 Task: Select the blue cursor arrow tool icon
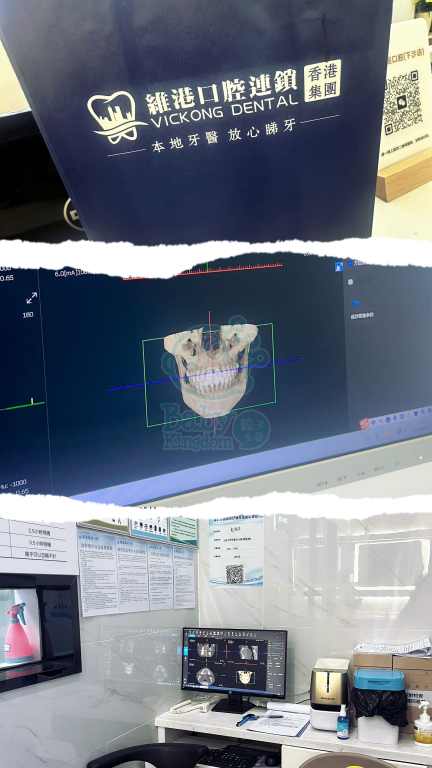point(339,266)
